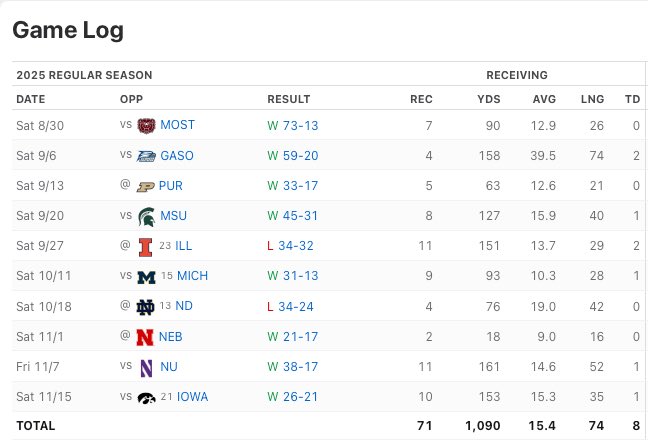Viewport: 648px width, 446px height.
Task: Open the W 31-13 Michigan result
Action: tap(293, 276)
